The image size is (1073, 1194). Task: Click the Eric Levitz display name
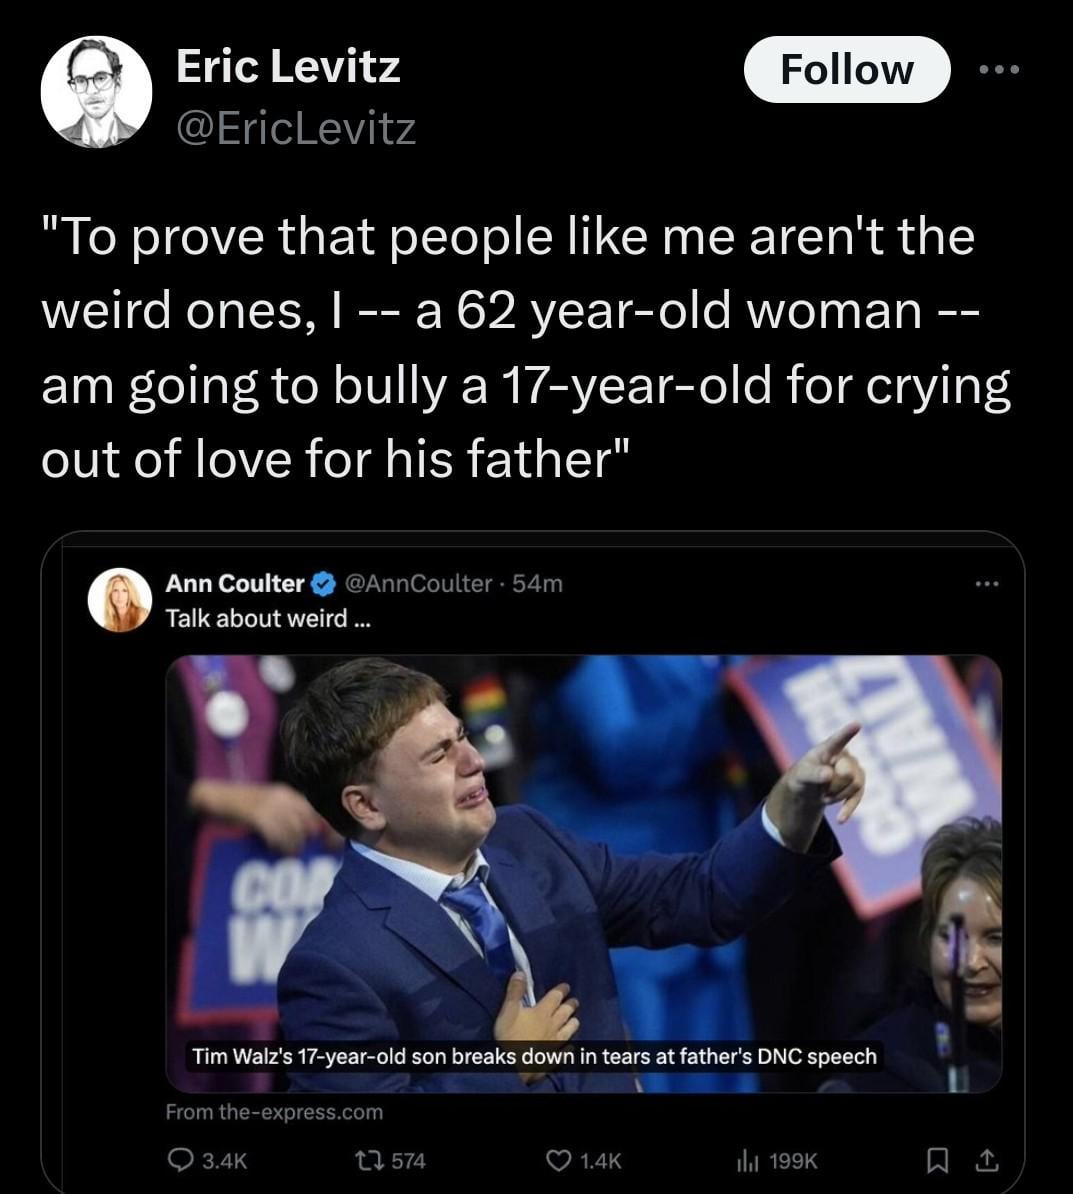click(288, 67)
